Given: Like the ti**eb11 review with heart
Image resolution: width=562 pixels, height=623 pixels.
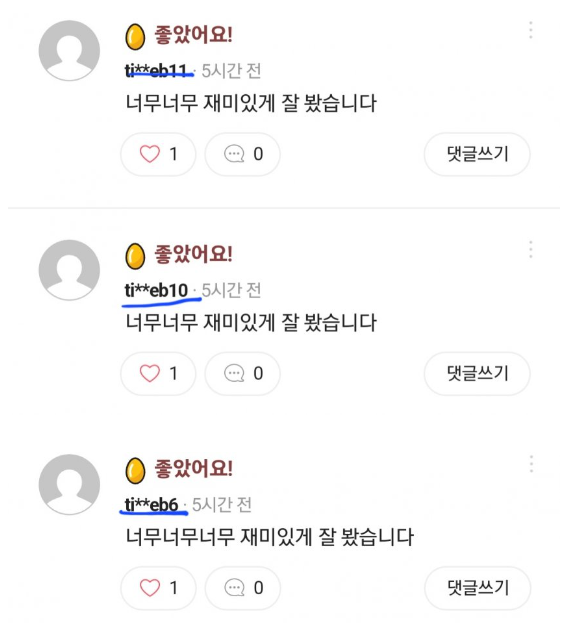Looking at the screenshot, I should coord(158,154).
